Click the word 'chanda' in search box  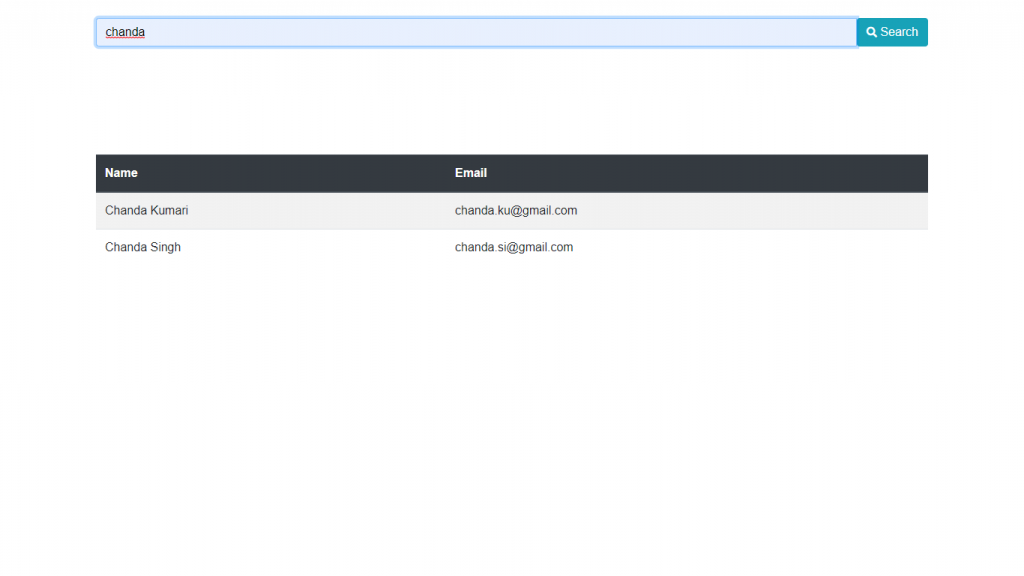[x=125, y=32]
